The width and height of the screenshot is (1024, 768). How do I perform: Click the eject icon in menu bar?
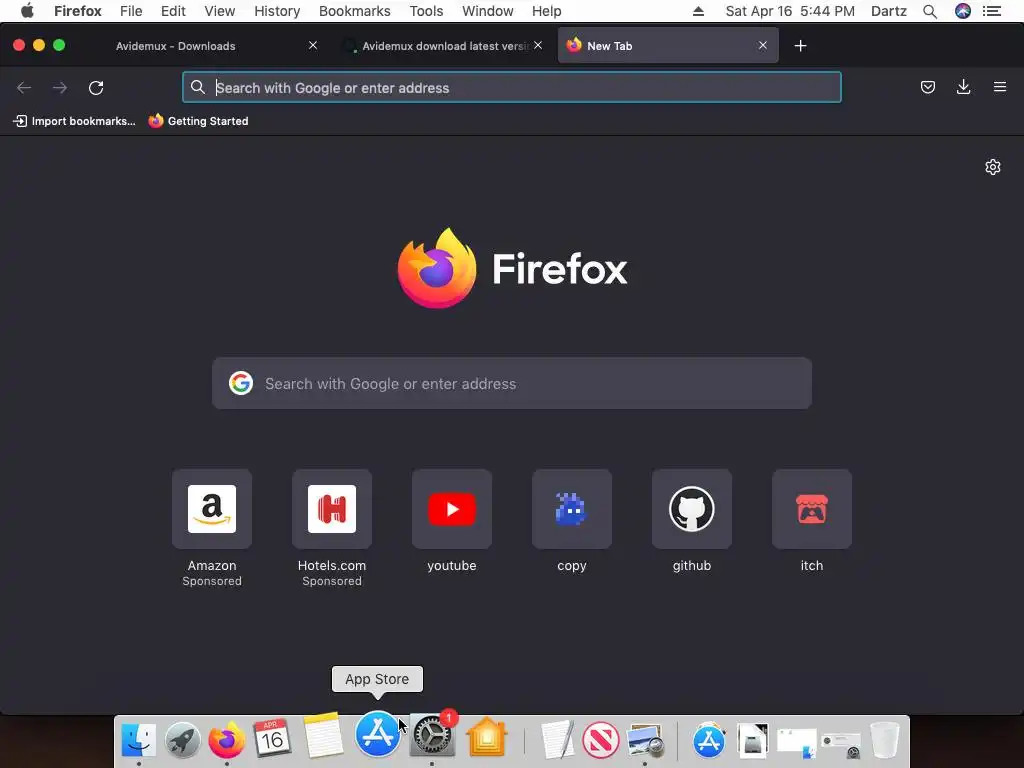click(x=699, y=11)
